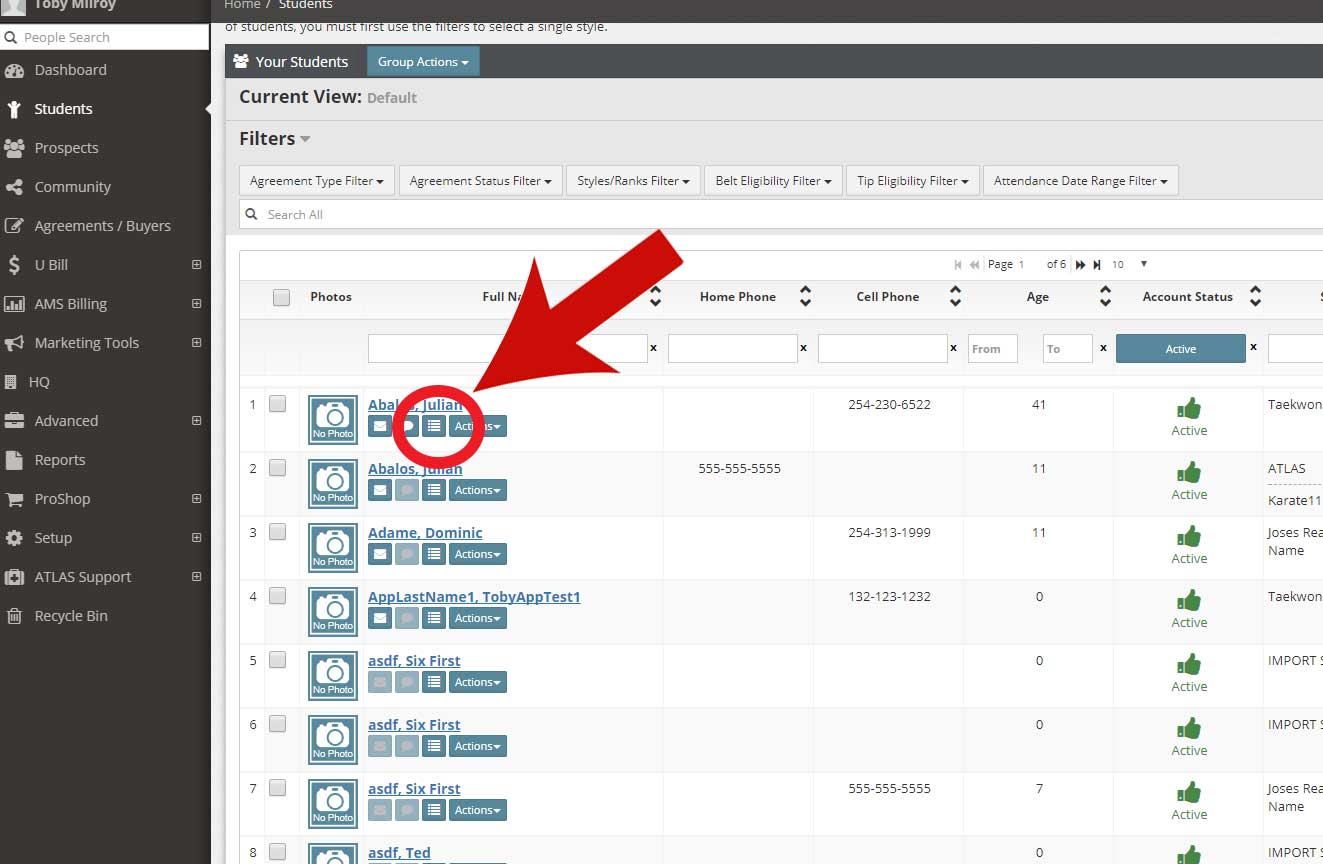This screenshot has width=1323, height=864.
Task: Navigate to Prospects in the sidebar
Action: tap(66, 148)
